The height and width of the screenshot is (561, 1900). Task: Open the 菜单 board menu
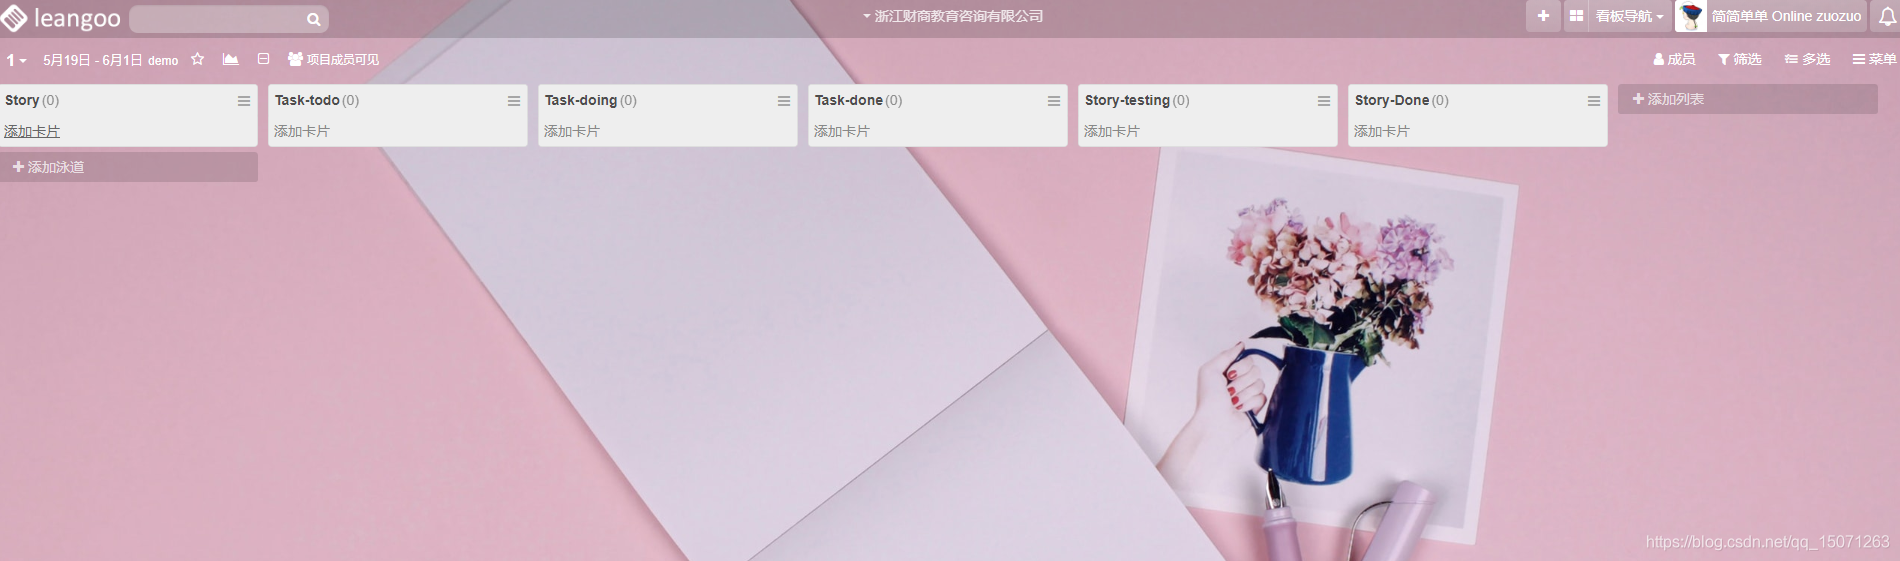click(x=1874, y=59)
